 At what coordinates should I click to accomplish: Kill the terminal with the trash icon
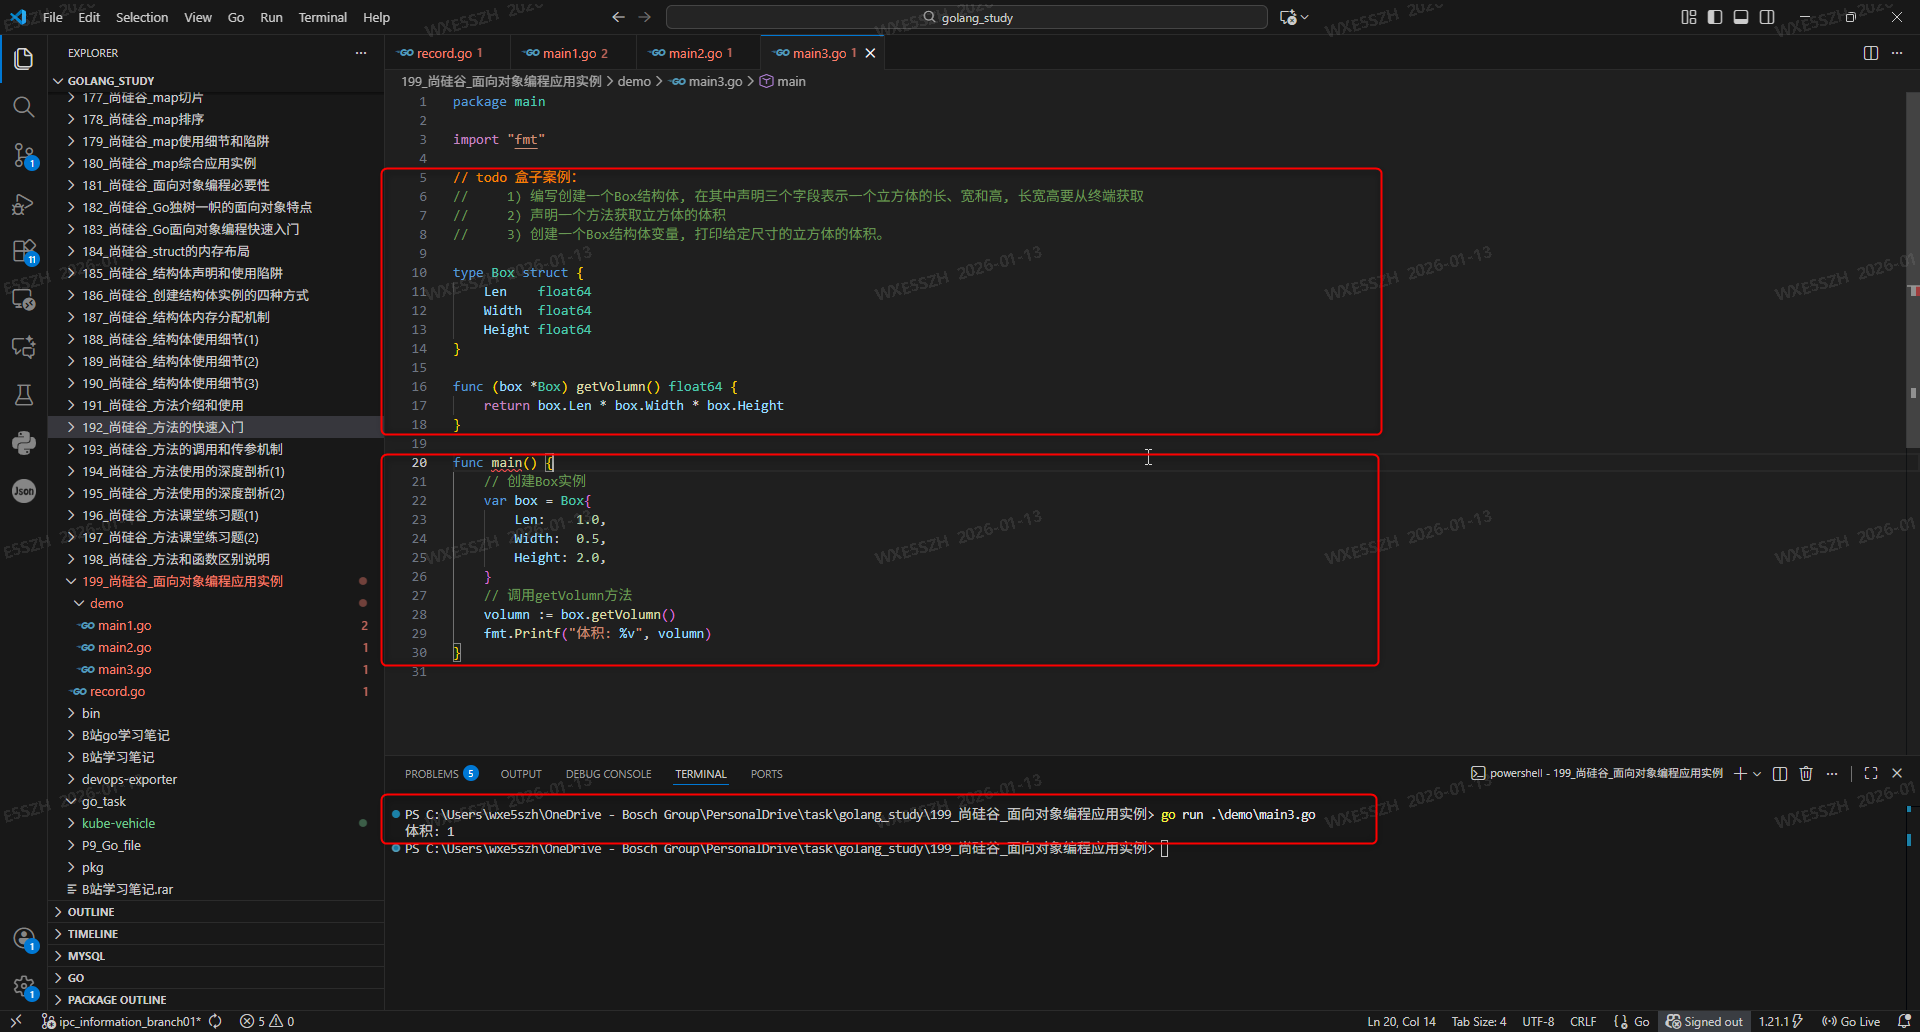click(x=1806, y=773)
